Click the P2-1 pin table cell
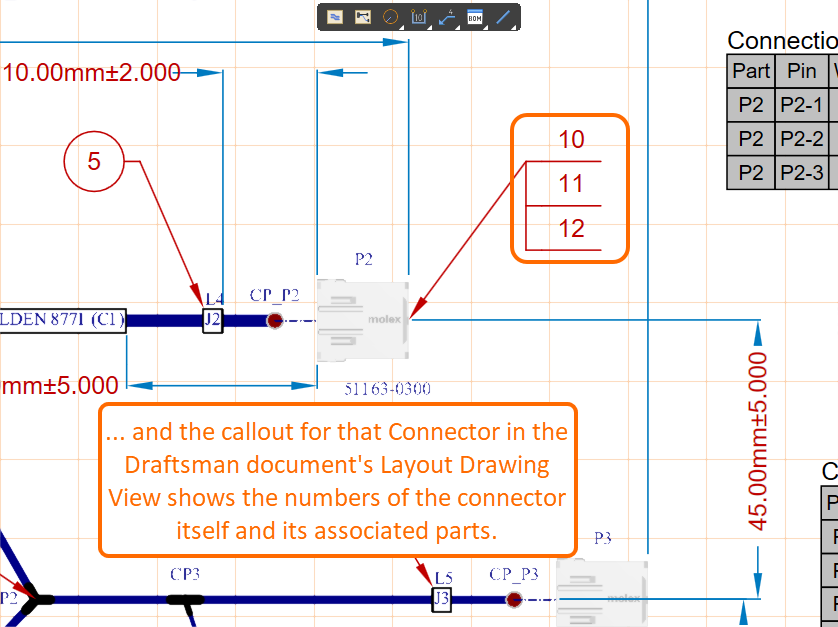Viewport: 838px width, 627px height. click(x=802, y=105)
